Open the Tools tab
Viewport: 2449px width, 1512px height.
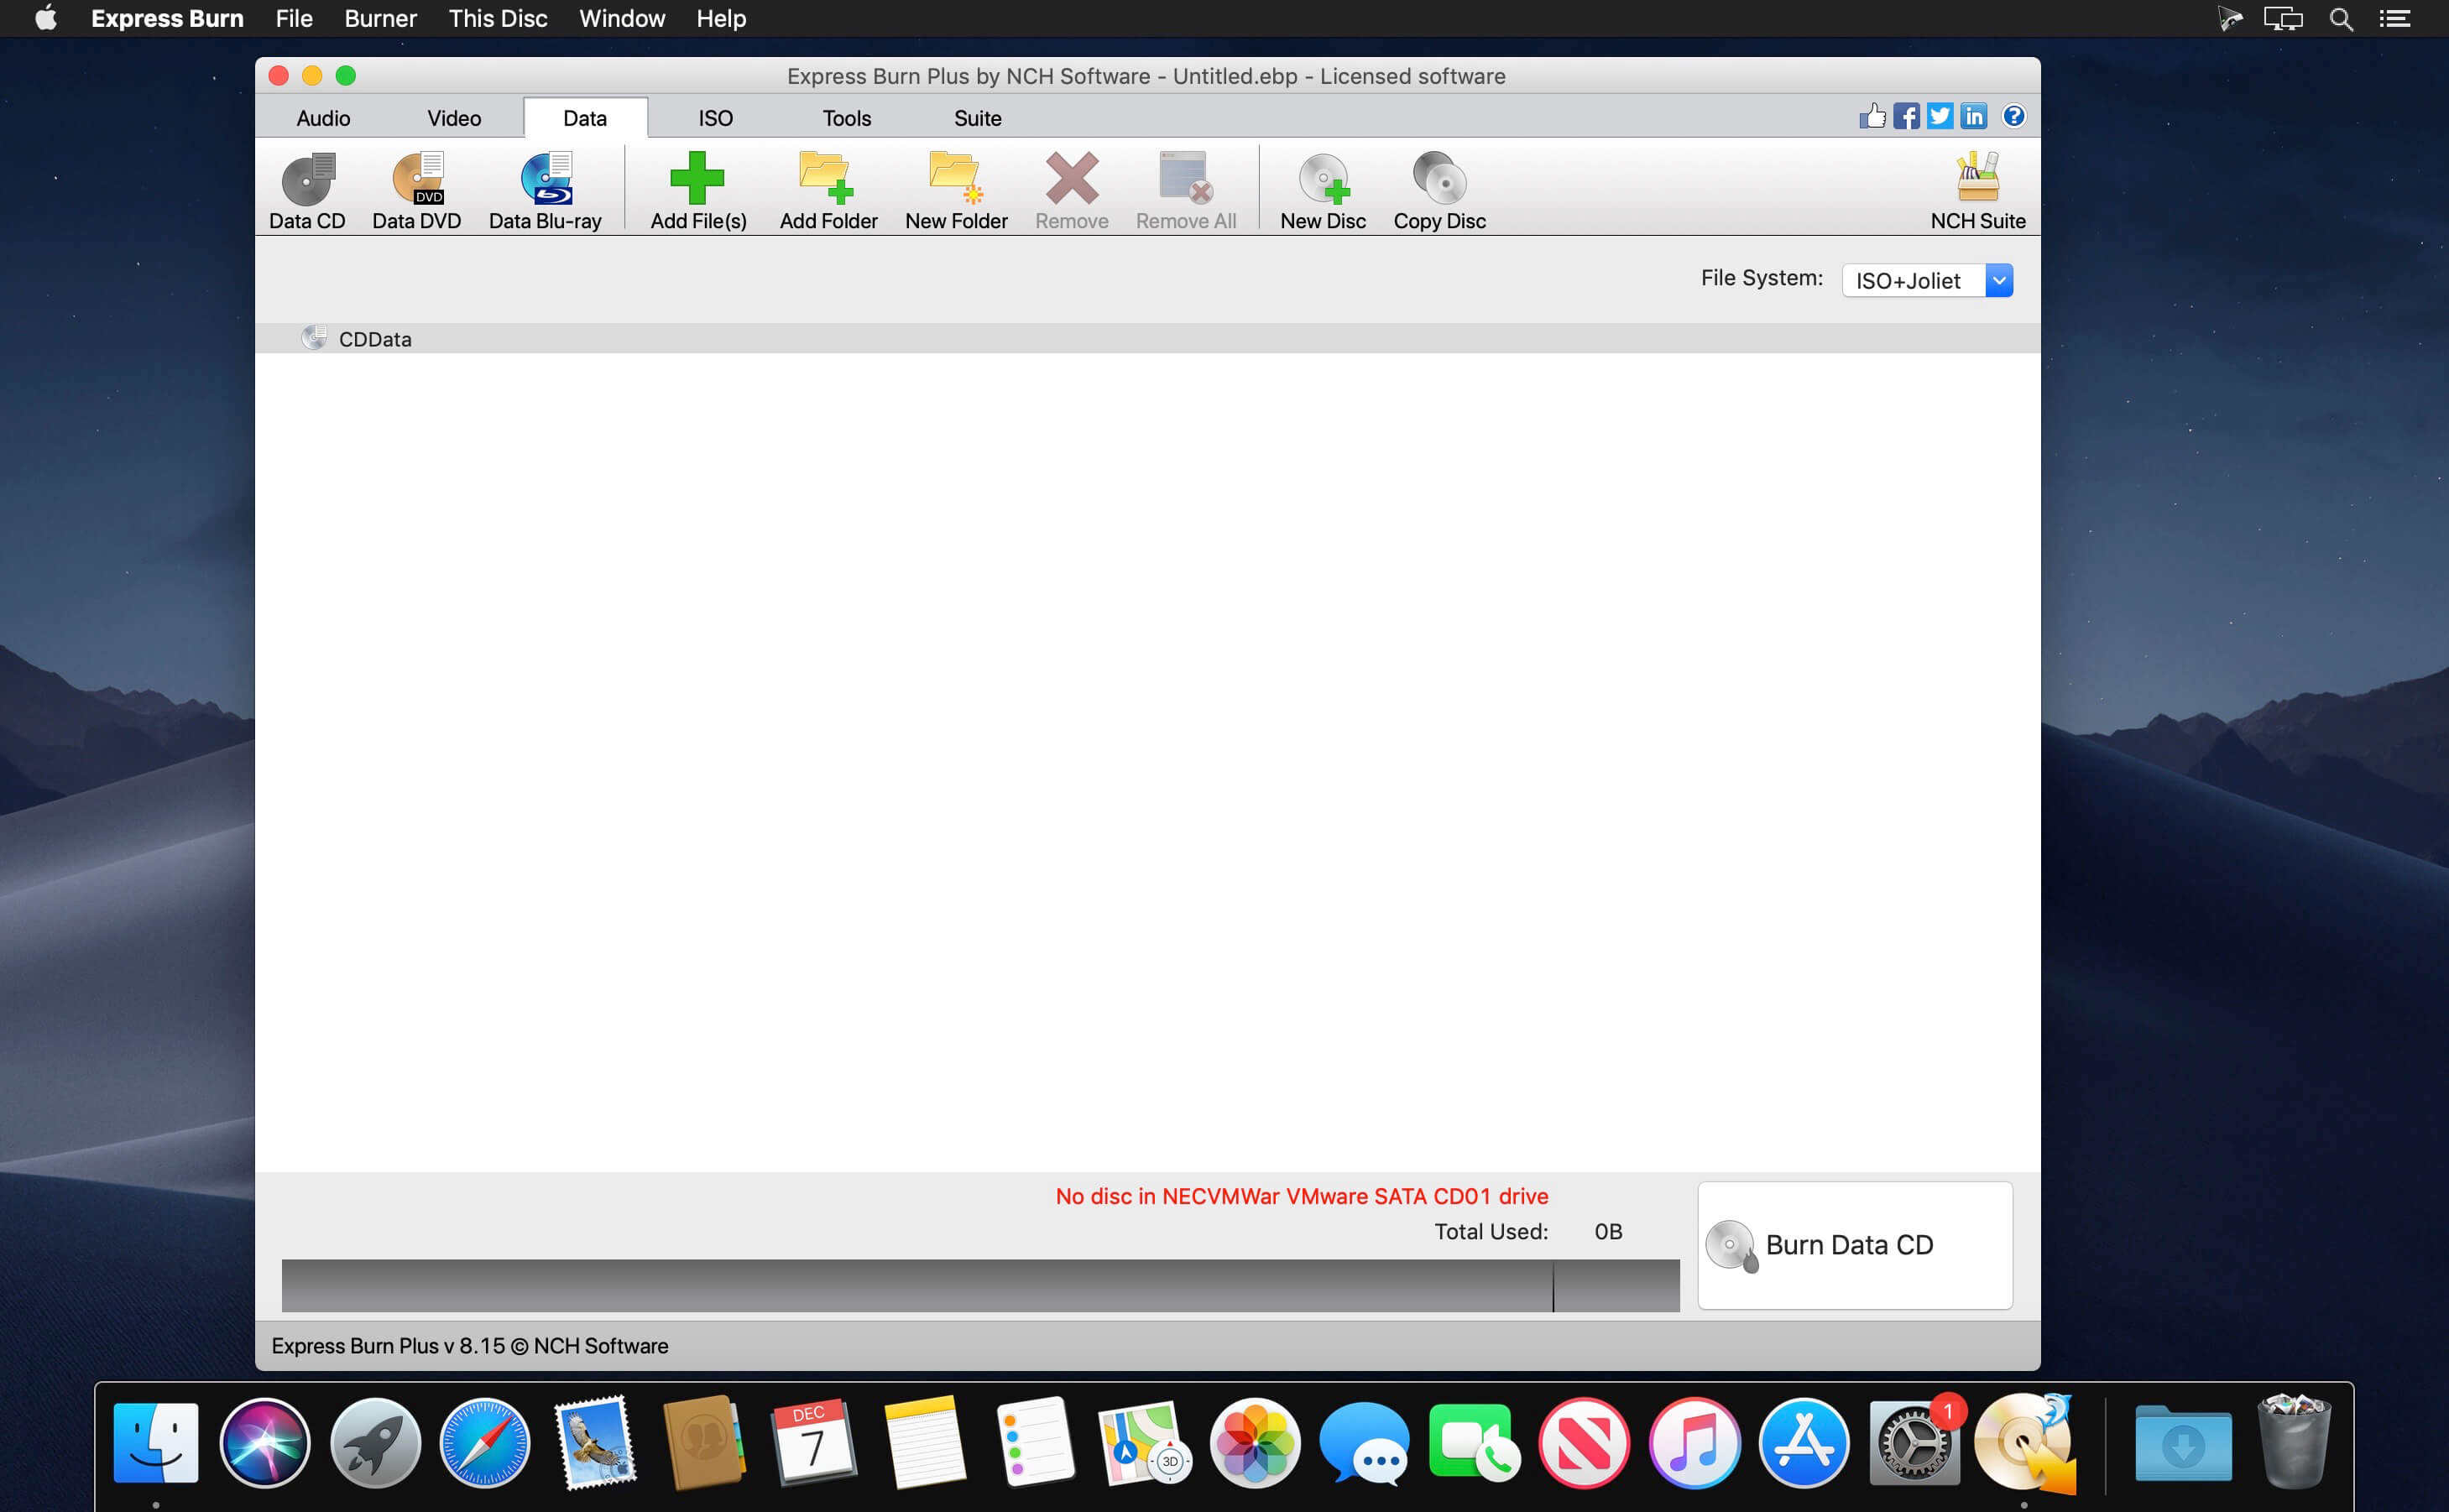(x=846, y=118)
